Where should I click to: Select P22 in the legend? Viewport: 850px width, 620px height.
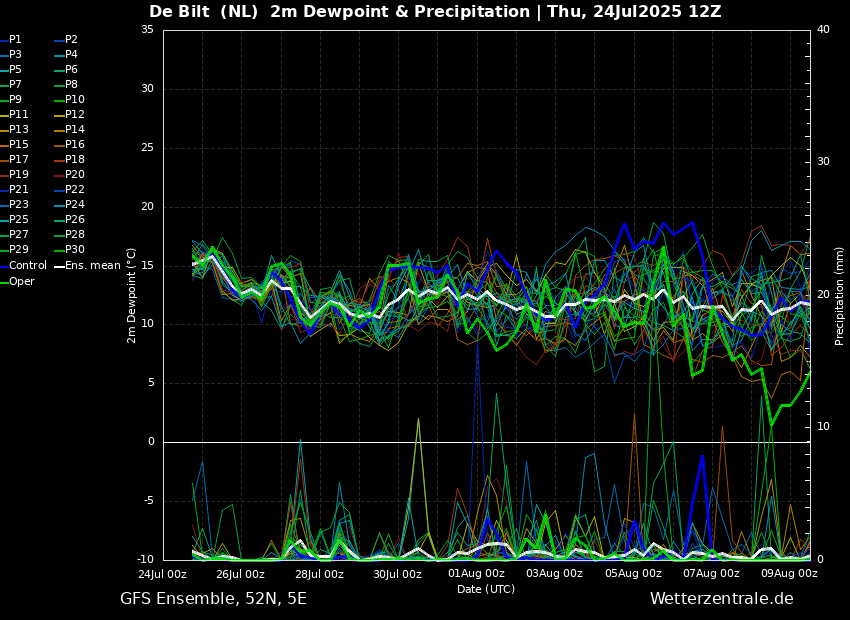(75, 190)
